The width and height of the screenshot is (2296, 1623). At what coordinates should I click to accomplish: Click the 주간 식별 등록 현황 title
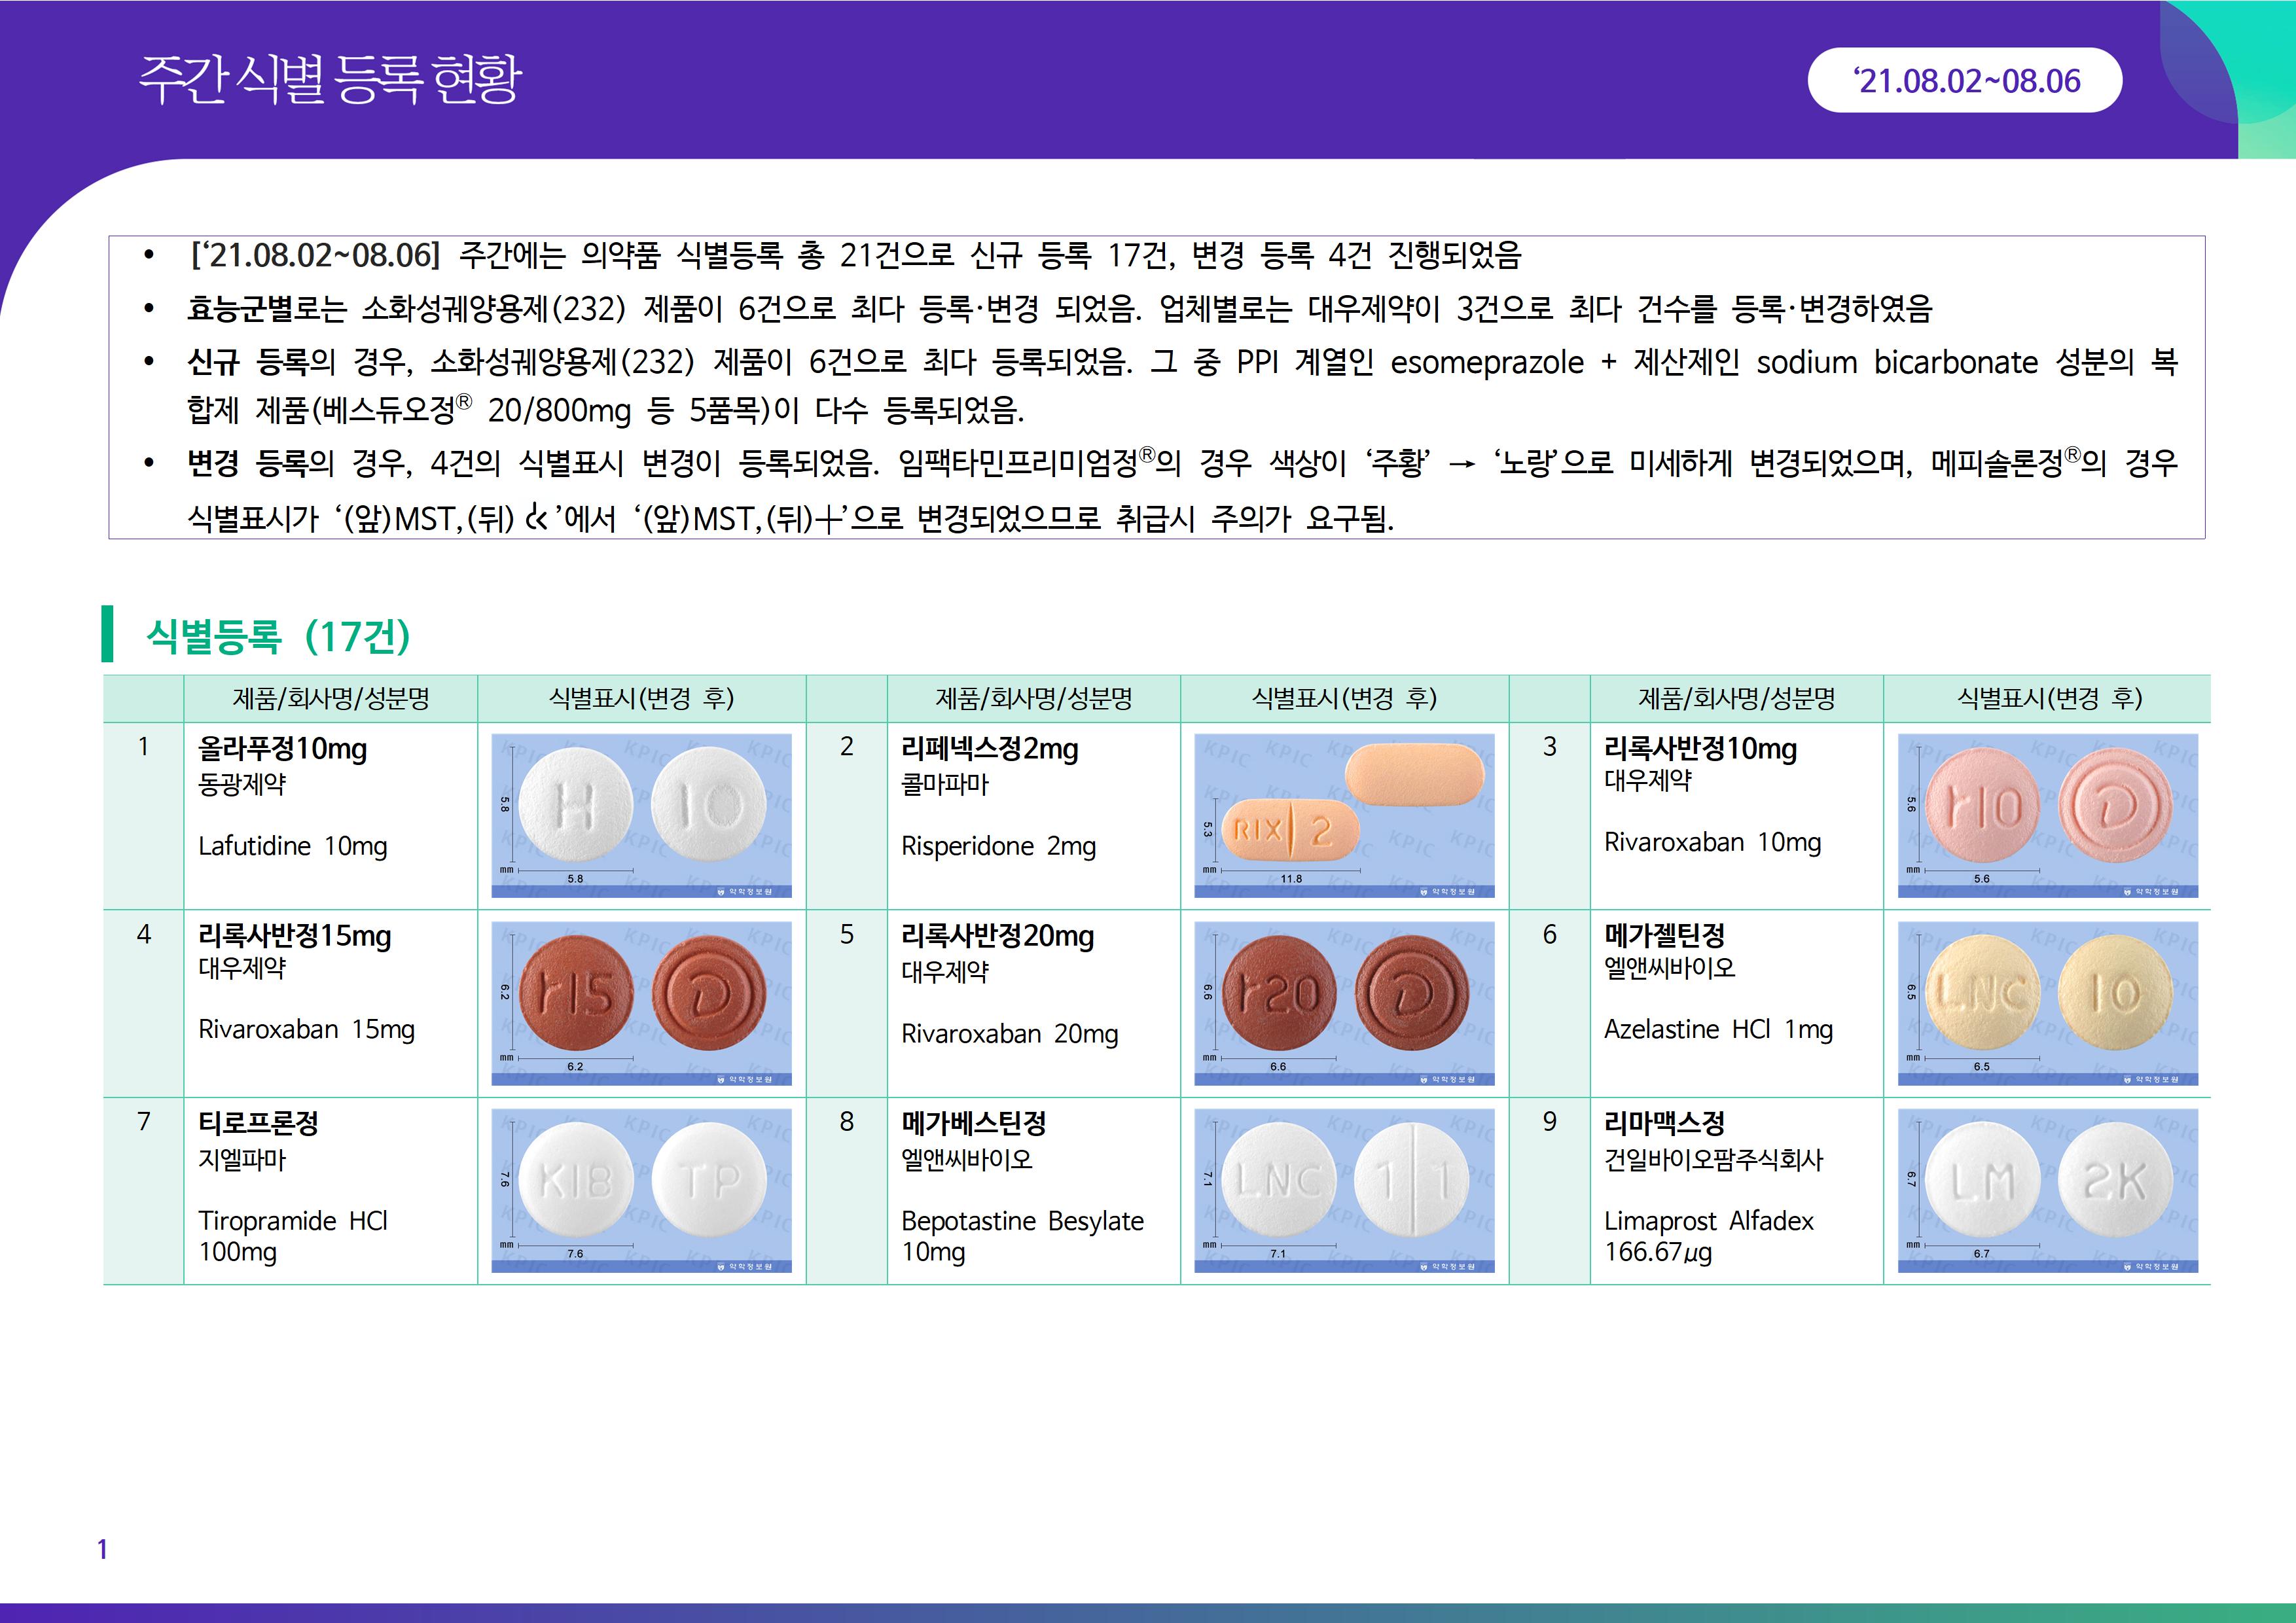[330, 80]
